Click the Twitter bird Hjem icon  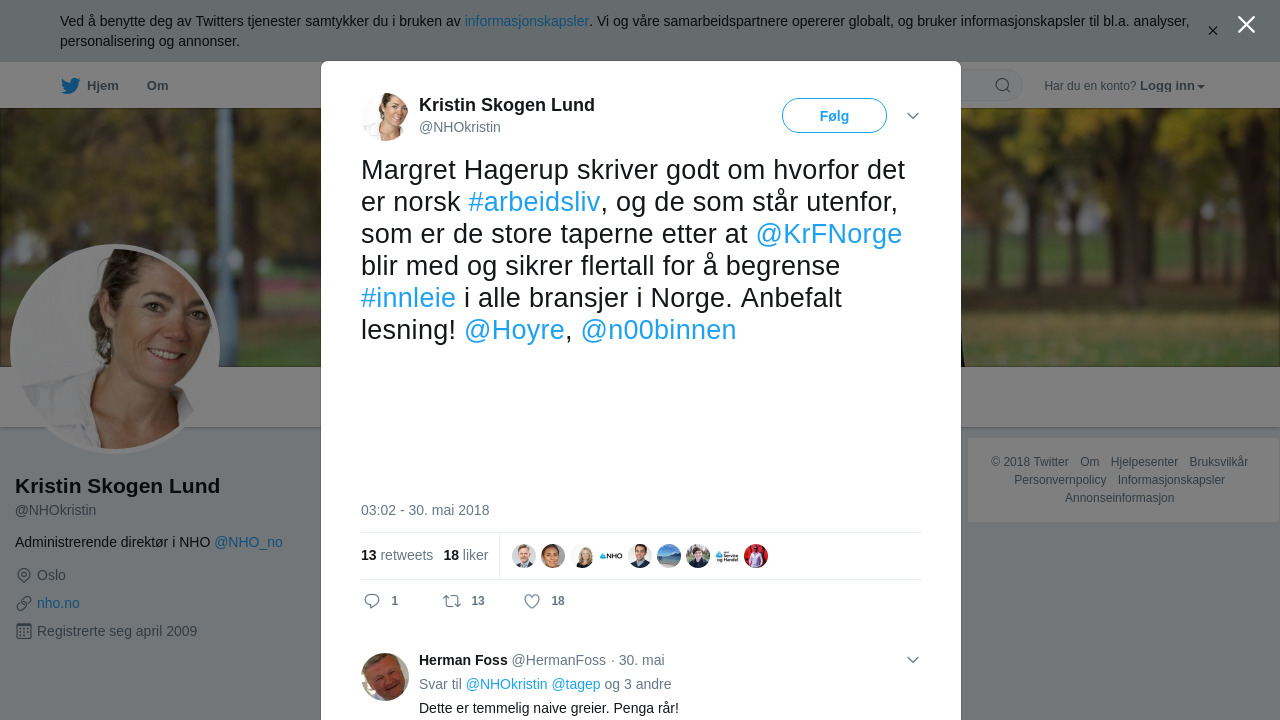(70, 86)
